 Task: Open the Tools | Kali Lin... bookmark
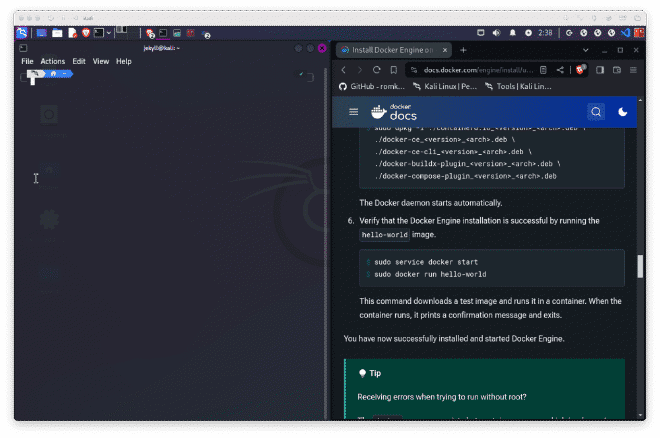pyautogui.click(x=518, y=87)
